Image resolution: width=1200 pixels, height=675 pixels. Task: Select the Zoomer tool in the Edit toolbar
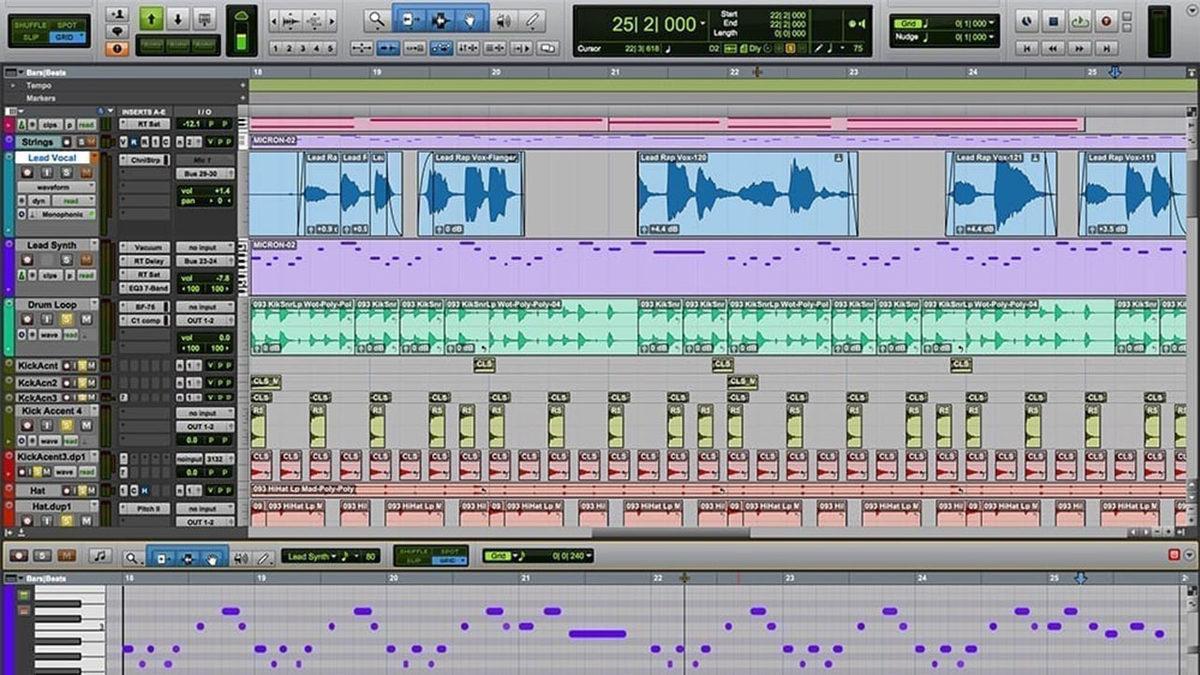(374, 18)
